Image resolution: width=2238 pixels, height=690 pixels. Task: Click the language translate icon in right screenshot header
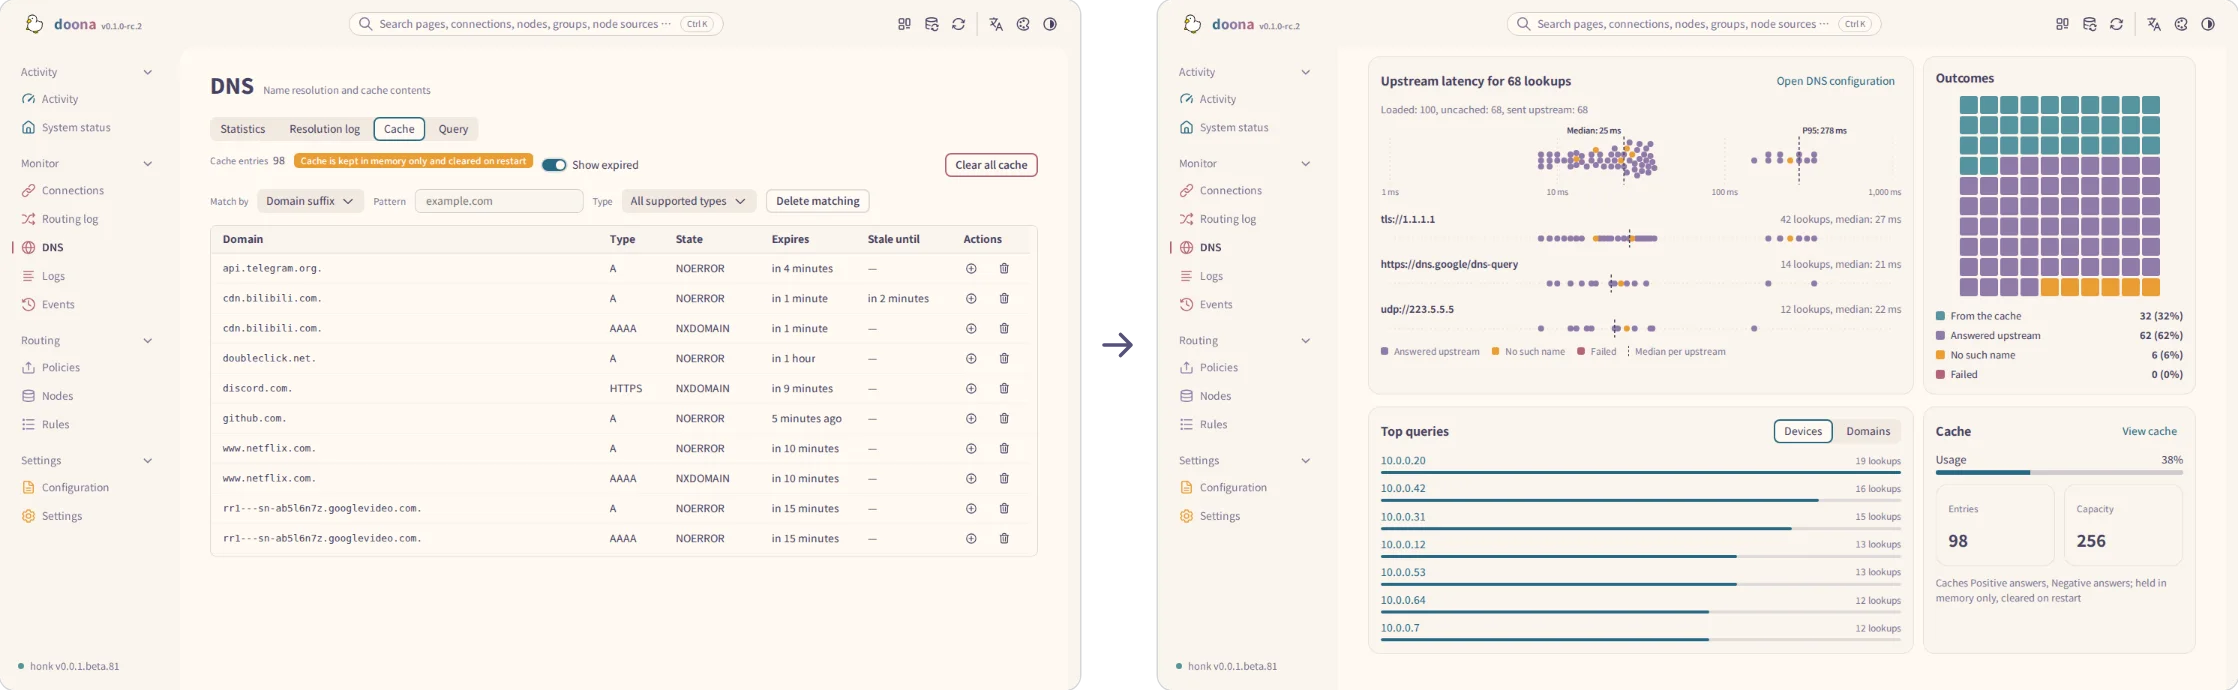[x=2154, y=24]
